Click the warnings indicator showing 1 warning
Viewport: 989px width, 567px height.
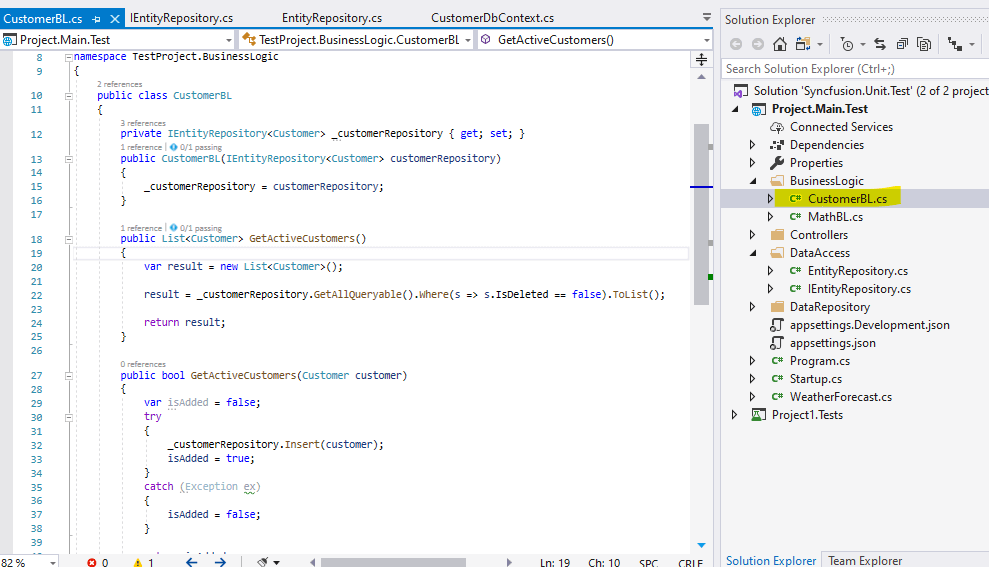click(143, 562)
